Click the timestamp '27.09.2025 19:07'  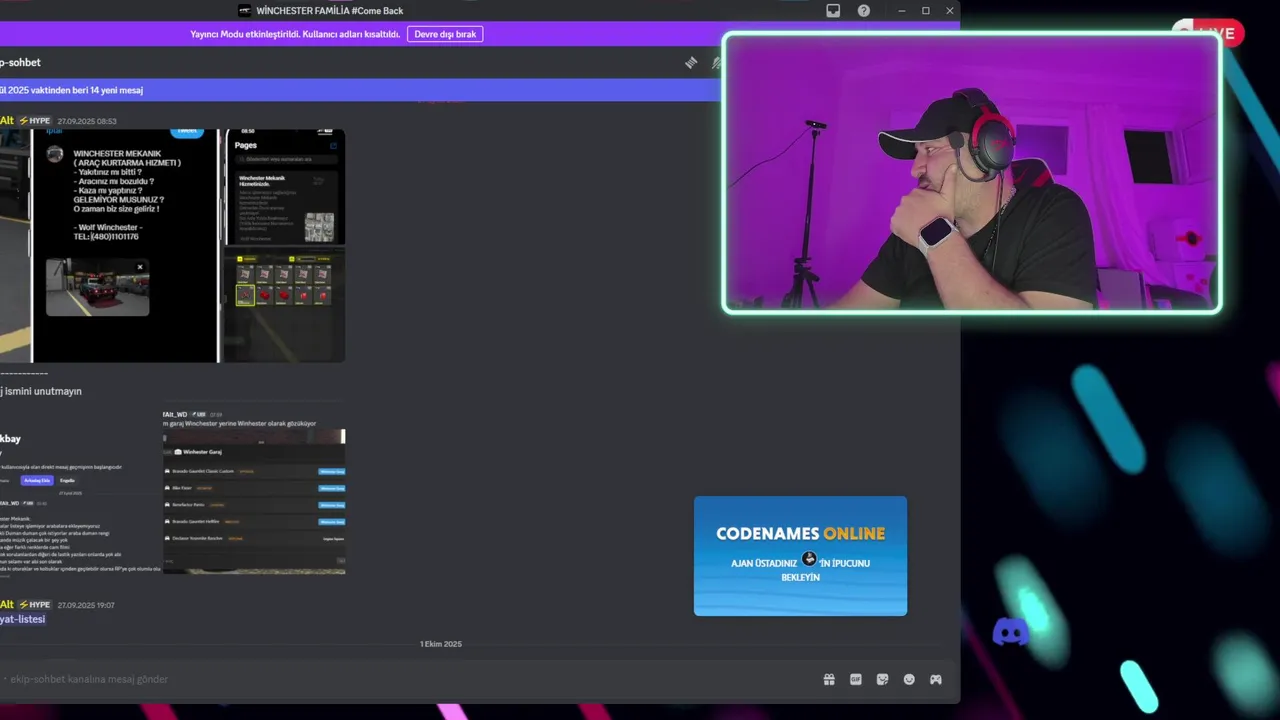[86, 605]
